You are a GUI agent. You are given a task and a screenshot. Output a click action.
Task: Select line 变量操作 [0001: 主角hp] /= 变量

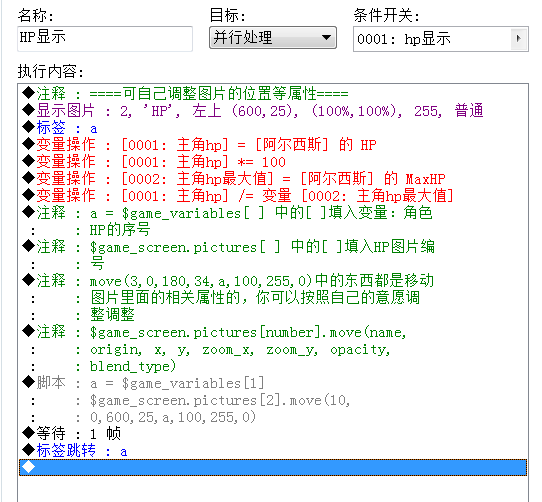pos(273,196)
